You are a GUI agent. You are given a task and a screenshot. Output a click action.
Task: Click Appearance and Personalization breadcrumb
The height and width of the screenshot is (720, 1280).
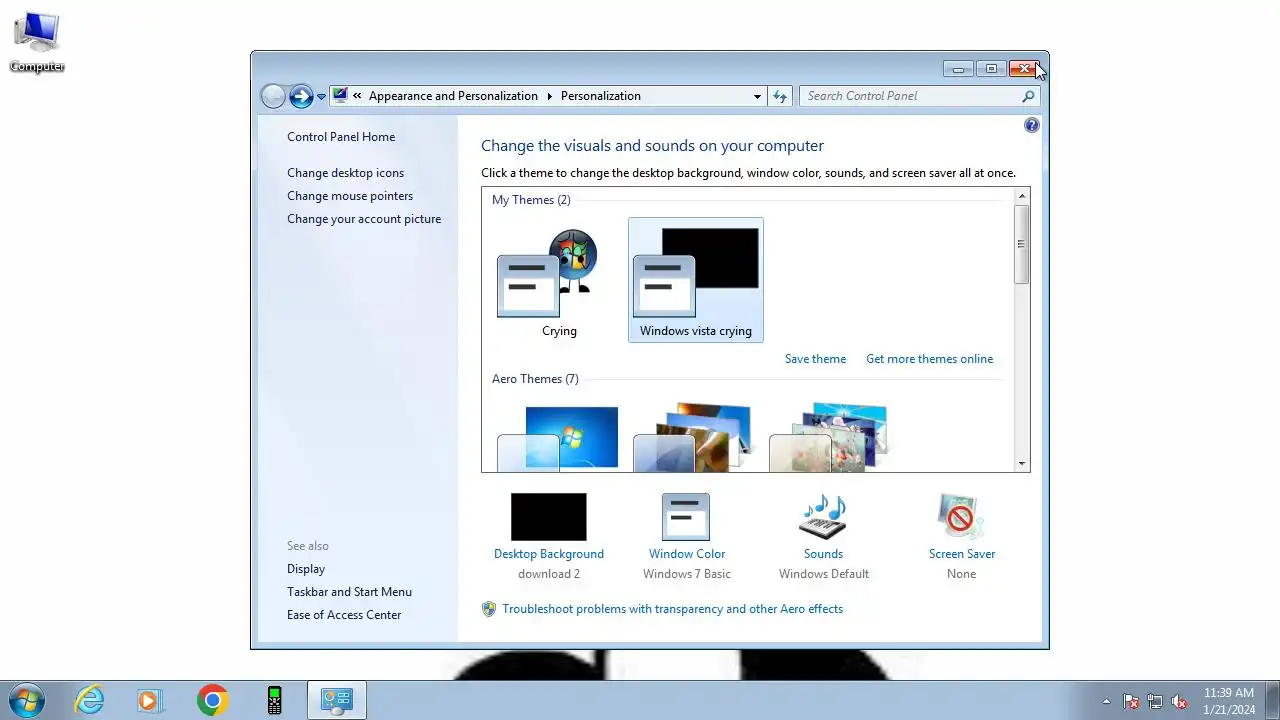click(453, 96)
